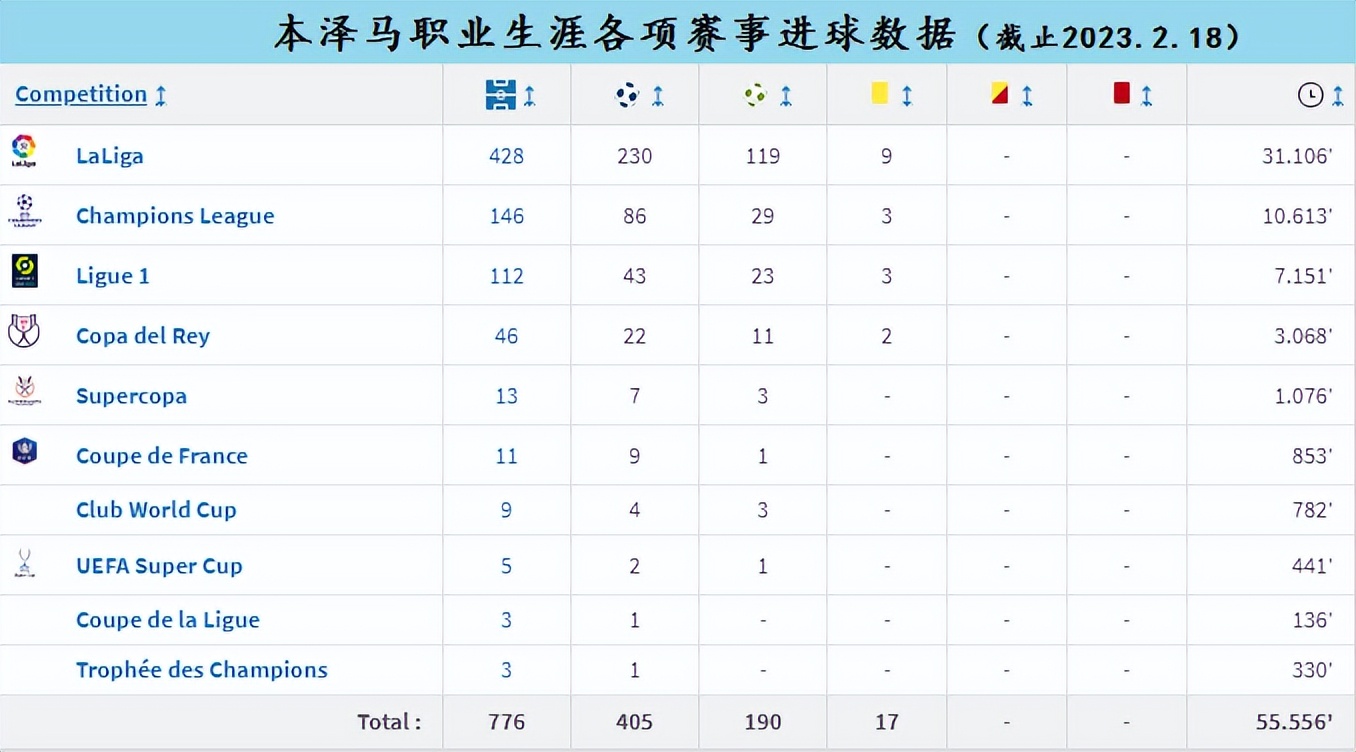Open the Trophée des Champions link
Image resolution: width=1356 pixels, height=752 pixels.
coord(202,670)
